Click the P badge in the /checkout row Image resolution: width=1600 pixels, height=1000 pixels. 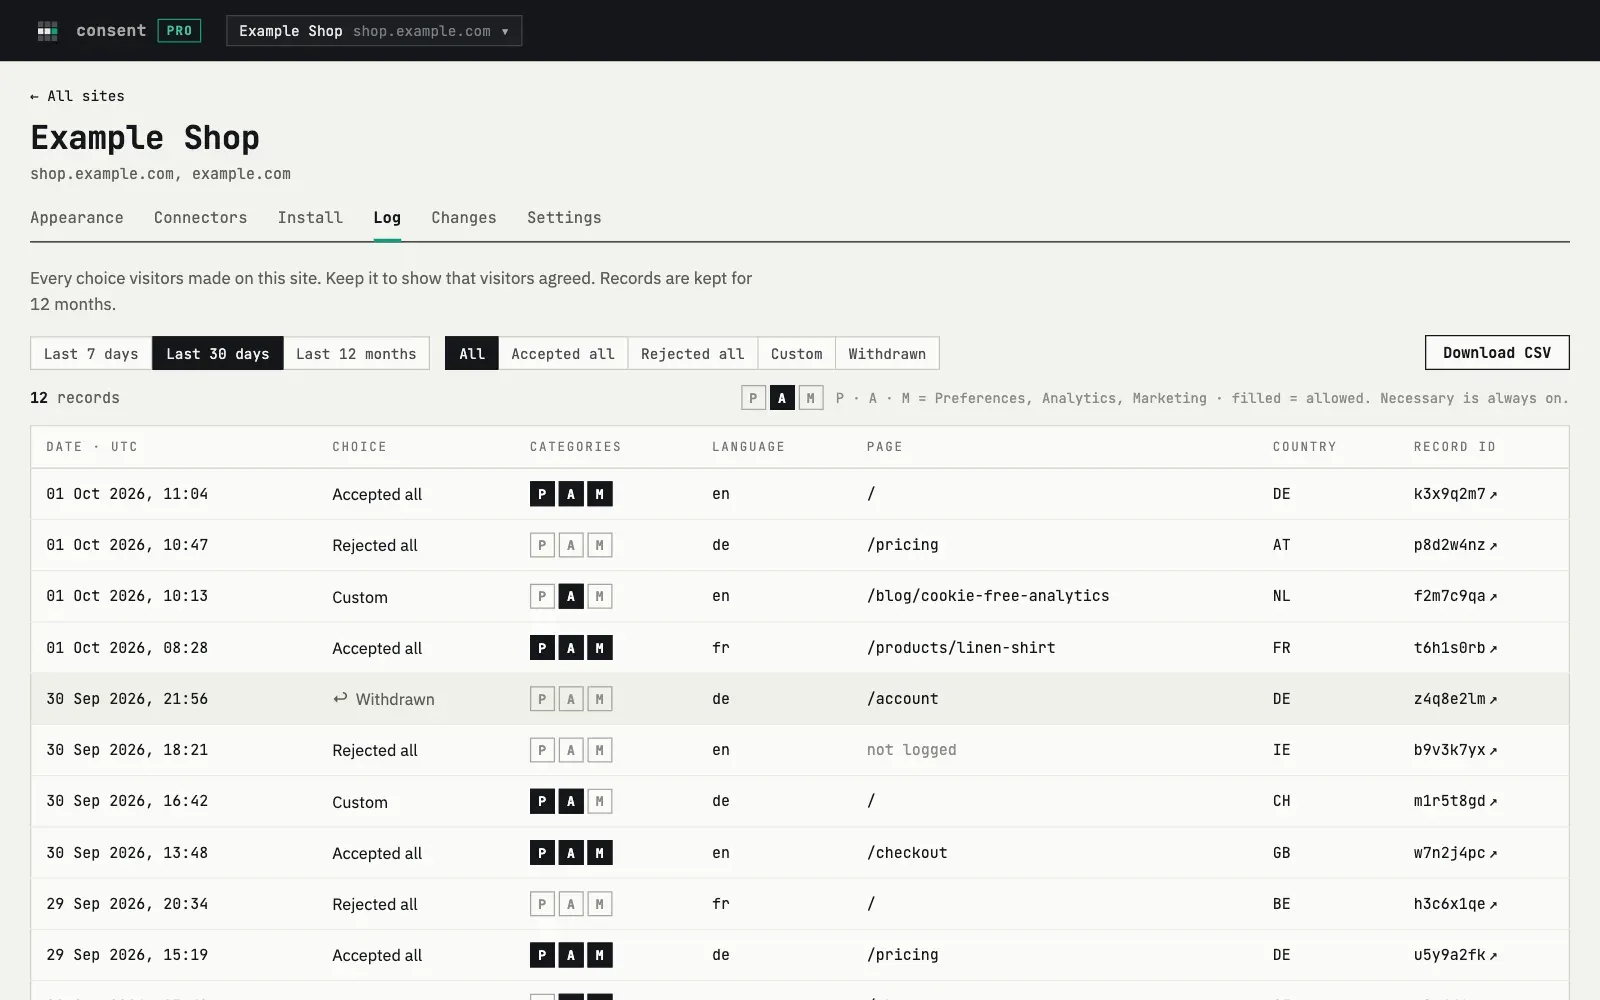click(542, 853)
